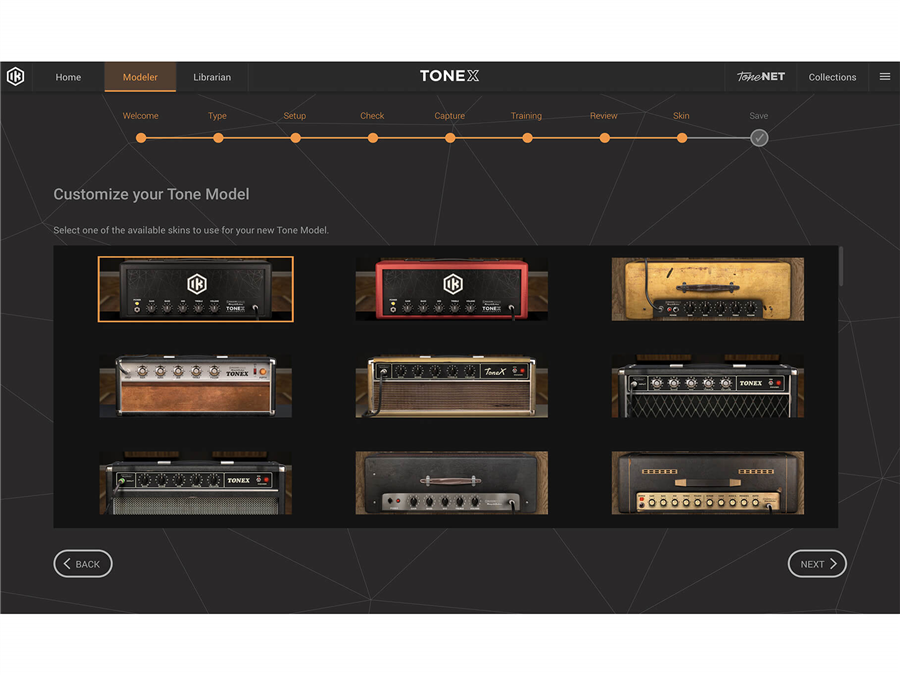Screen dimensions: 900x675
Task: Open Collections in the top bar
Action: pyautogui.click(x=832, y=77)
